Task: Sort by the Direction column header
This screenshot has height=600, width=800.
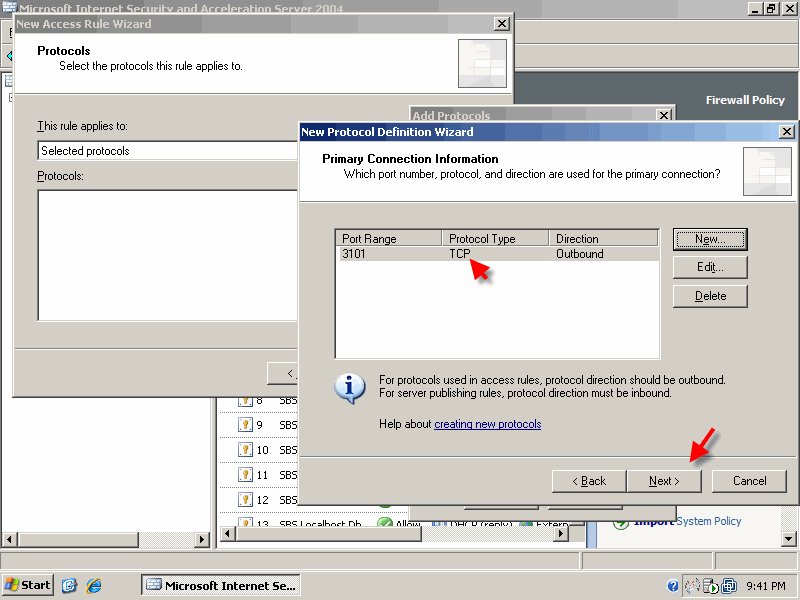Action: [x=603, y=239]
